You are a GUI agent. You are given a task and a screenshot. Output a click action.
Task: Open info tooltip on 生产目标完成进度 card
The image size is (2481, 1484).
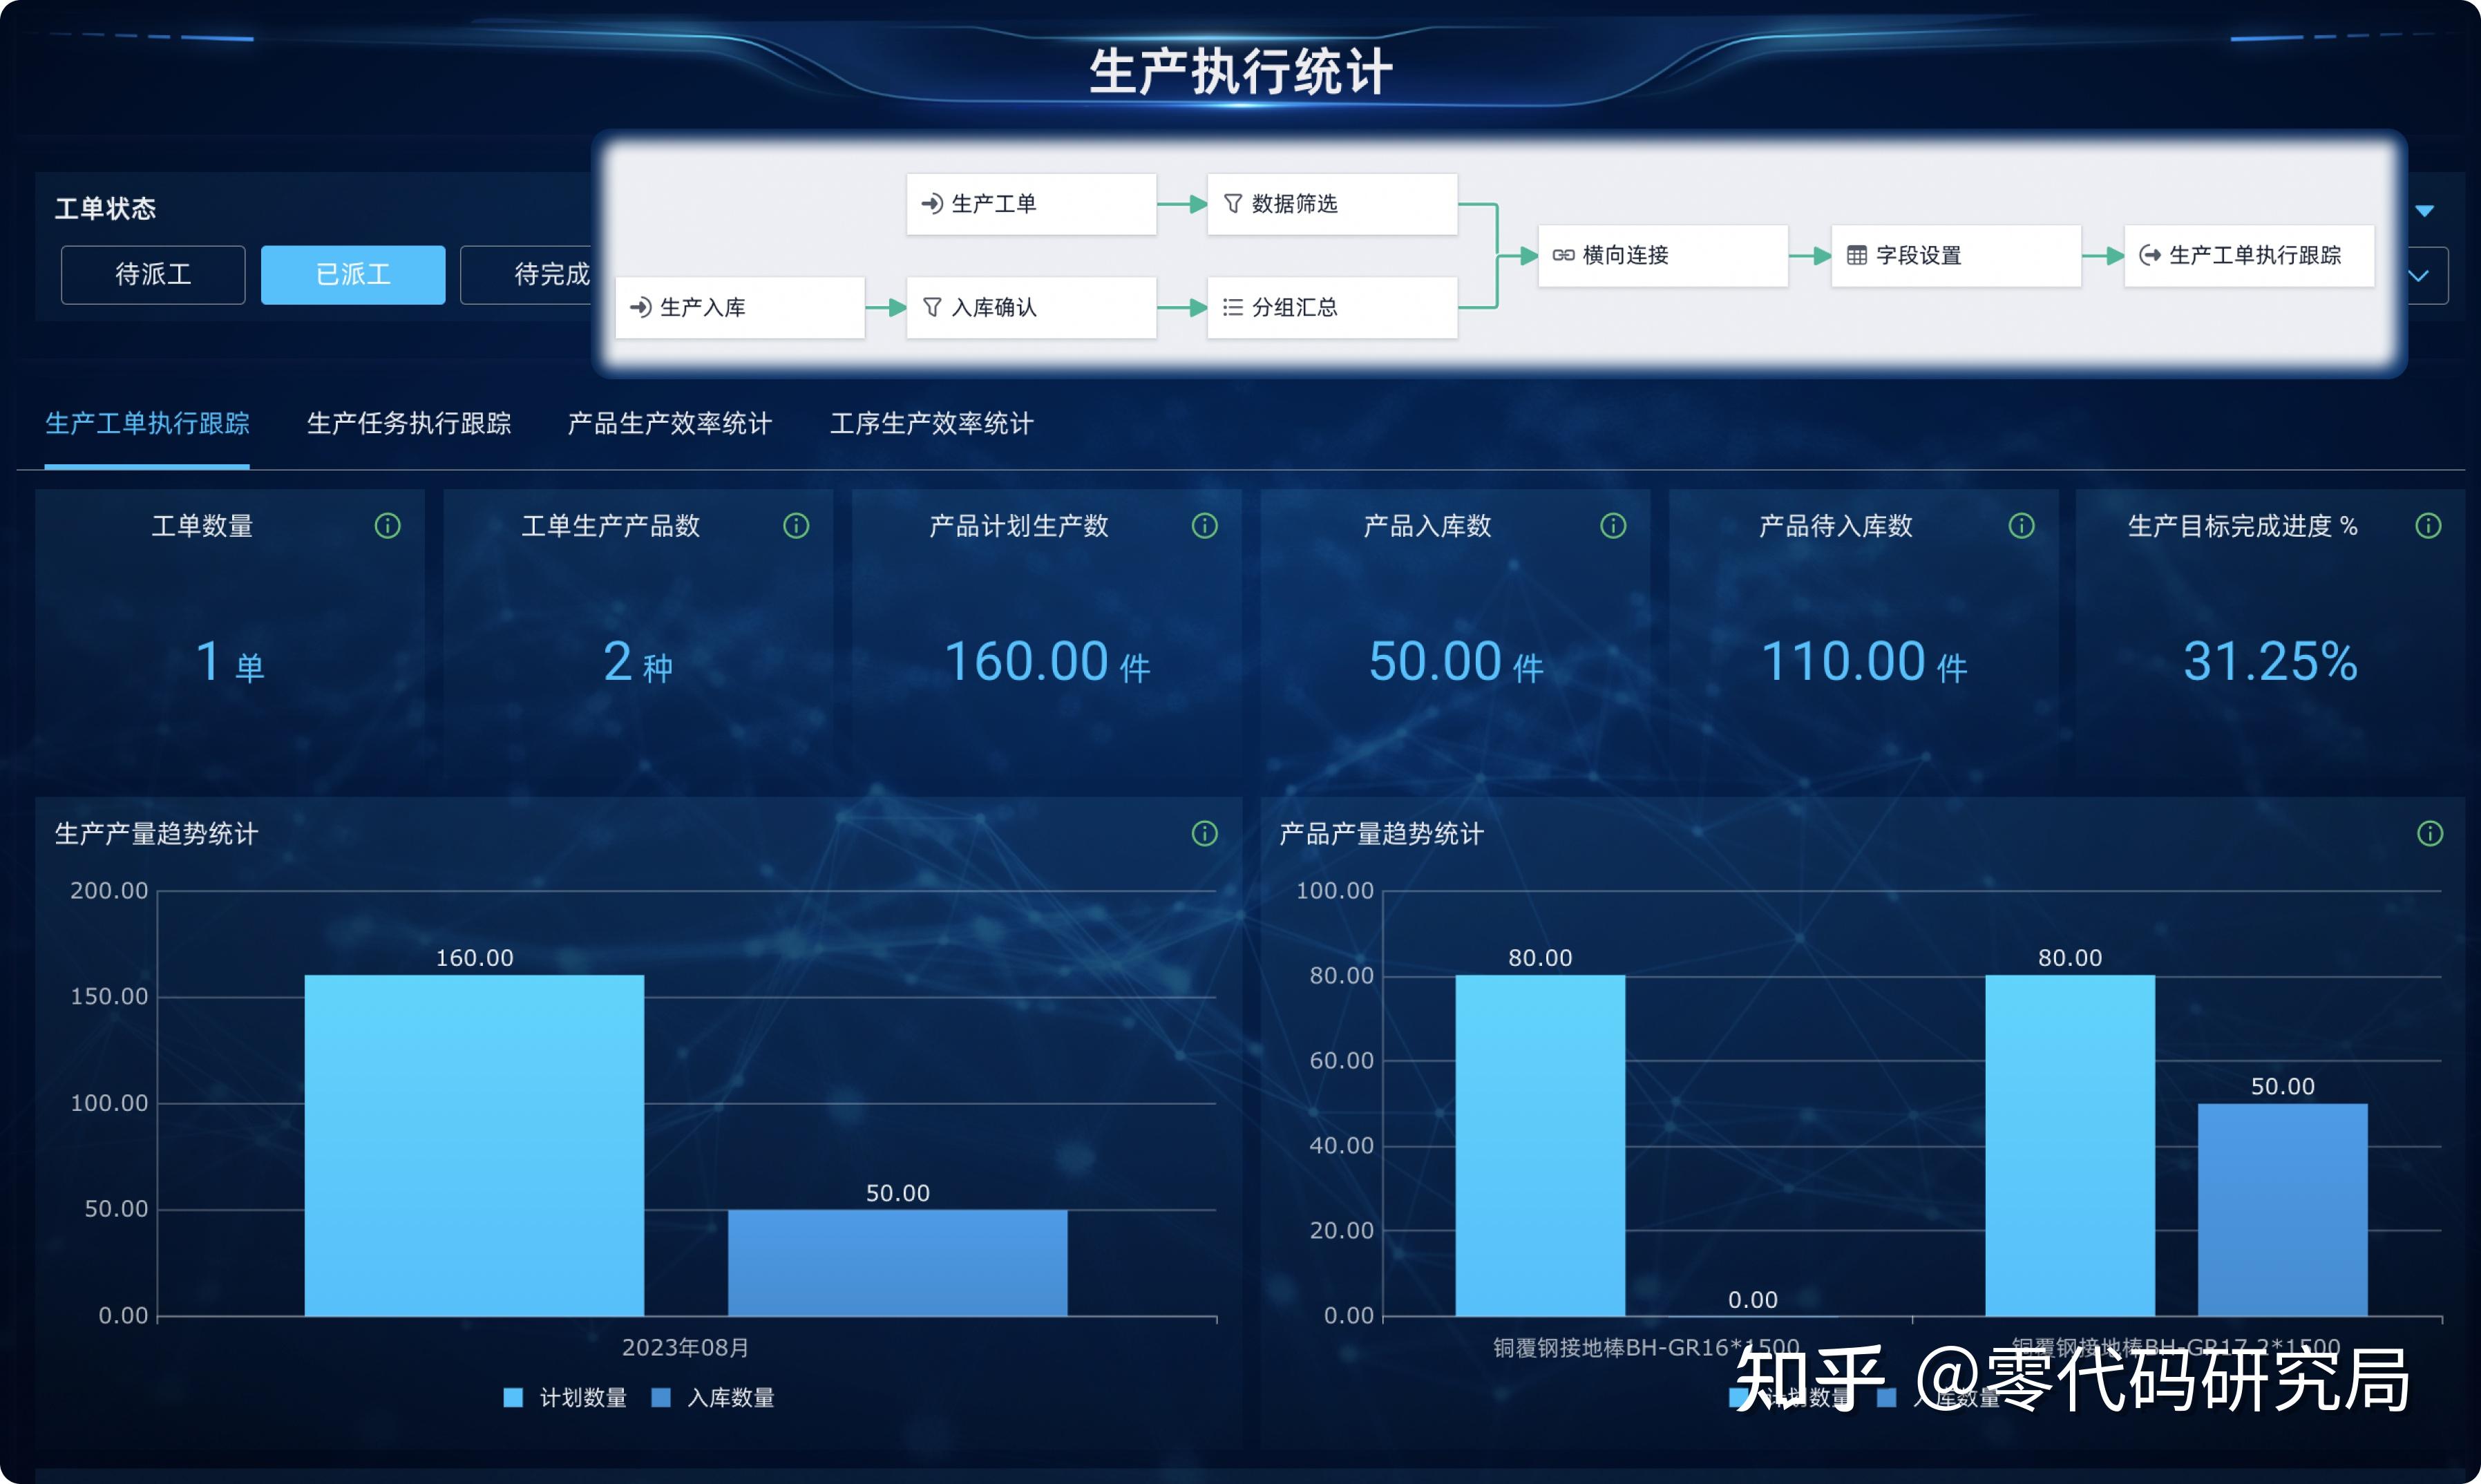pos(2428,525)
